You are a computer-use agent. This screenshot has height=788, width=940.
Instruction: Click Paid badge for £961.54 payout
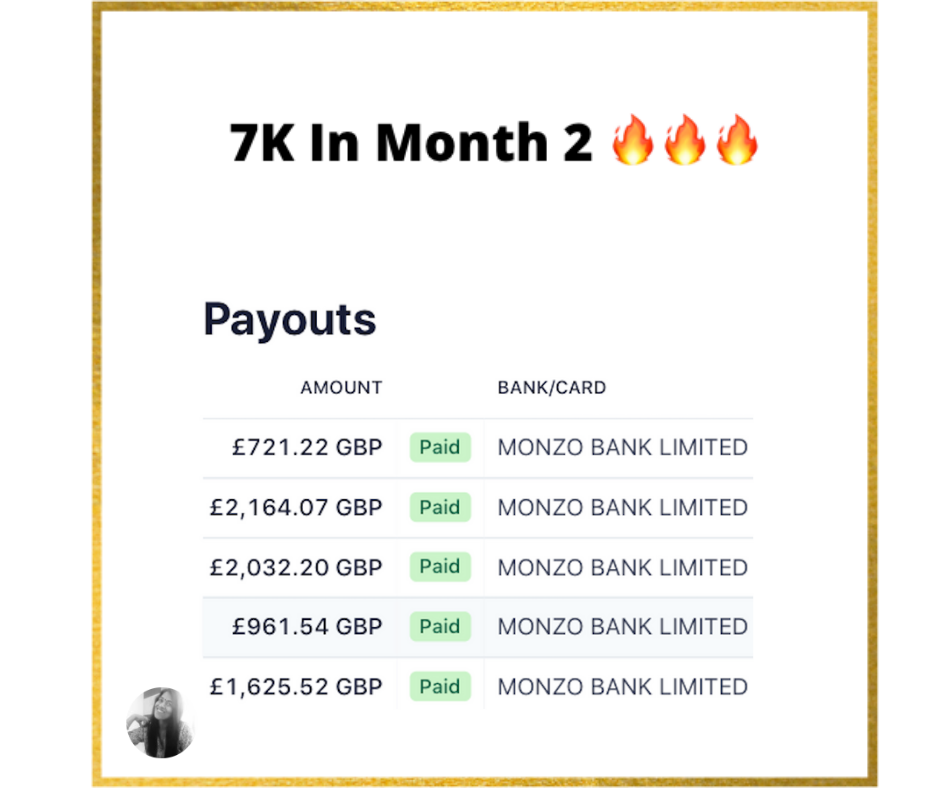tap(440, 627)
